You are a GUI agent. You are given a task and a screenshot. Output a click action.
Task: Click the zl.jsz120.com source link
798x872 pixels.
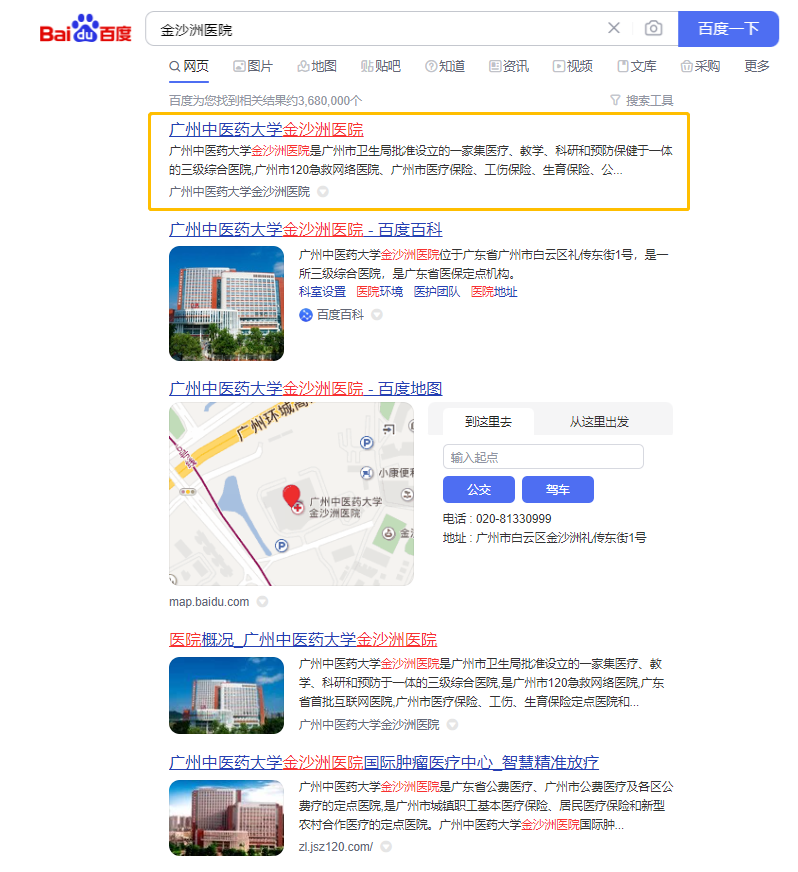coord(336,847)
